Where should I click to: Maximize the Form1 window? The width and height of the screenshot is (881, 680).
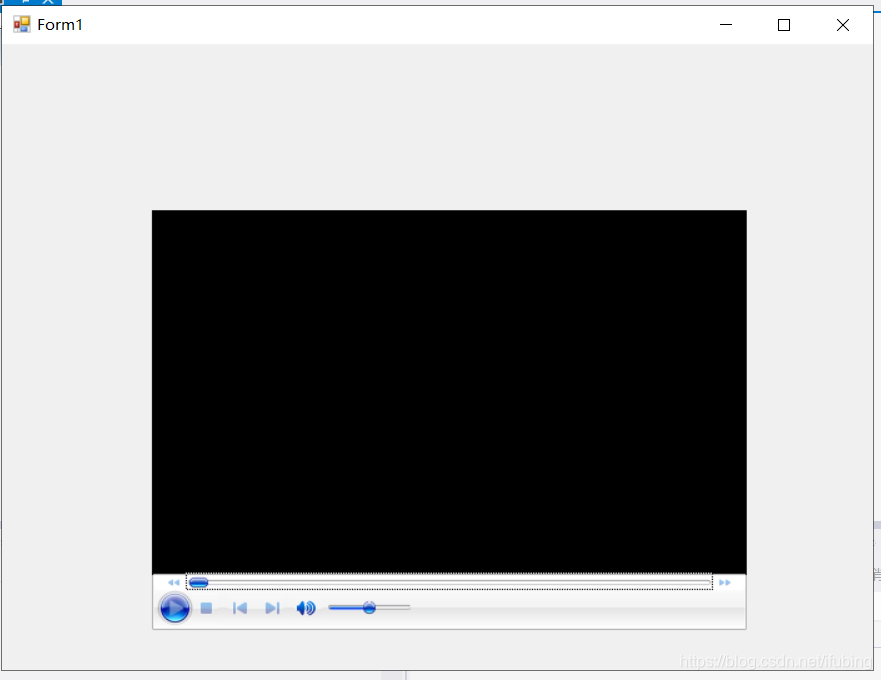point(784,25)
